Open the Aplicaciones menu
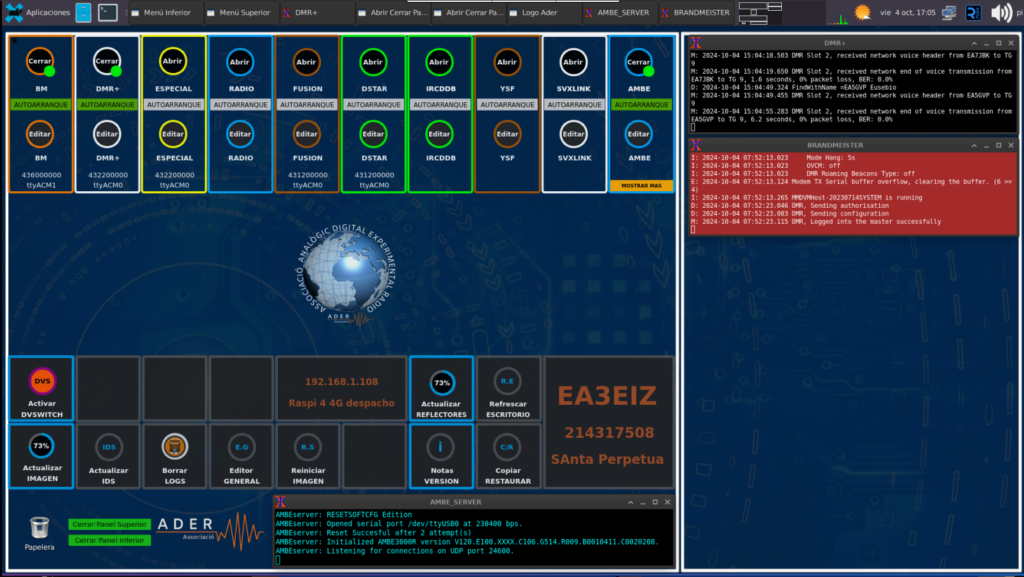 click(x=37, y=12)
